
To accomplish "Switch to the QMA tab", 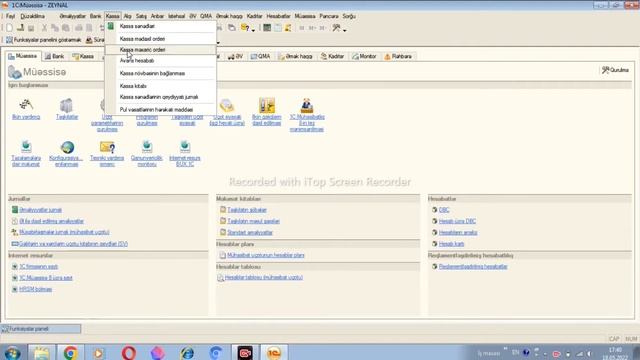I will [260, 56].
